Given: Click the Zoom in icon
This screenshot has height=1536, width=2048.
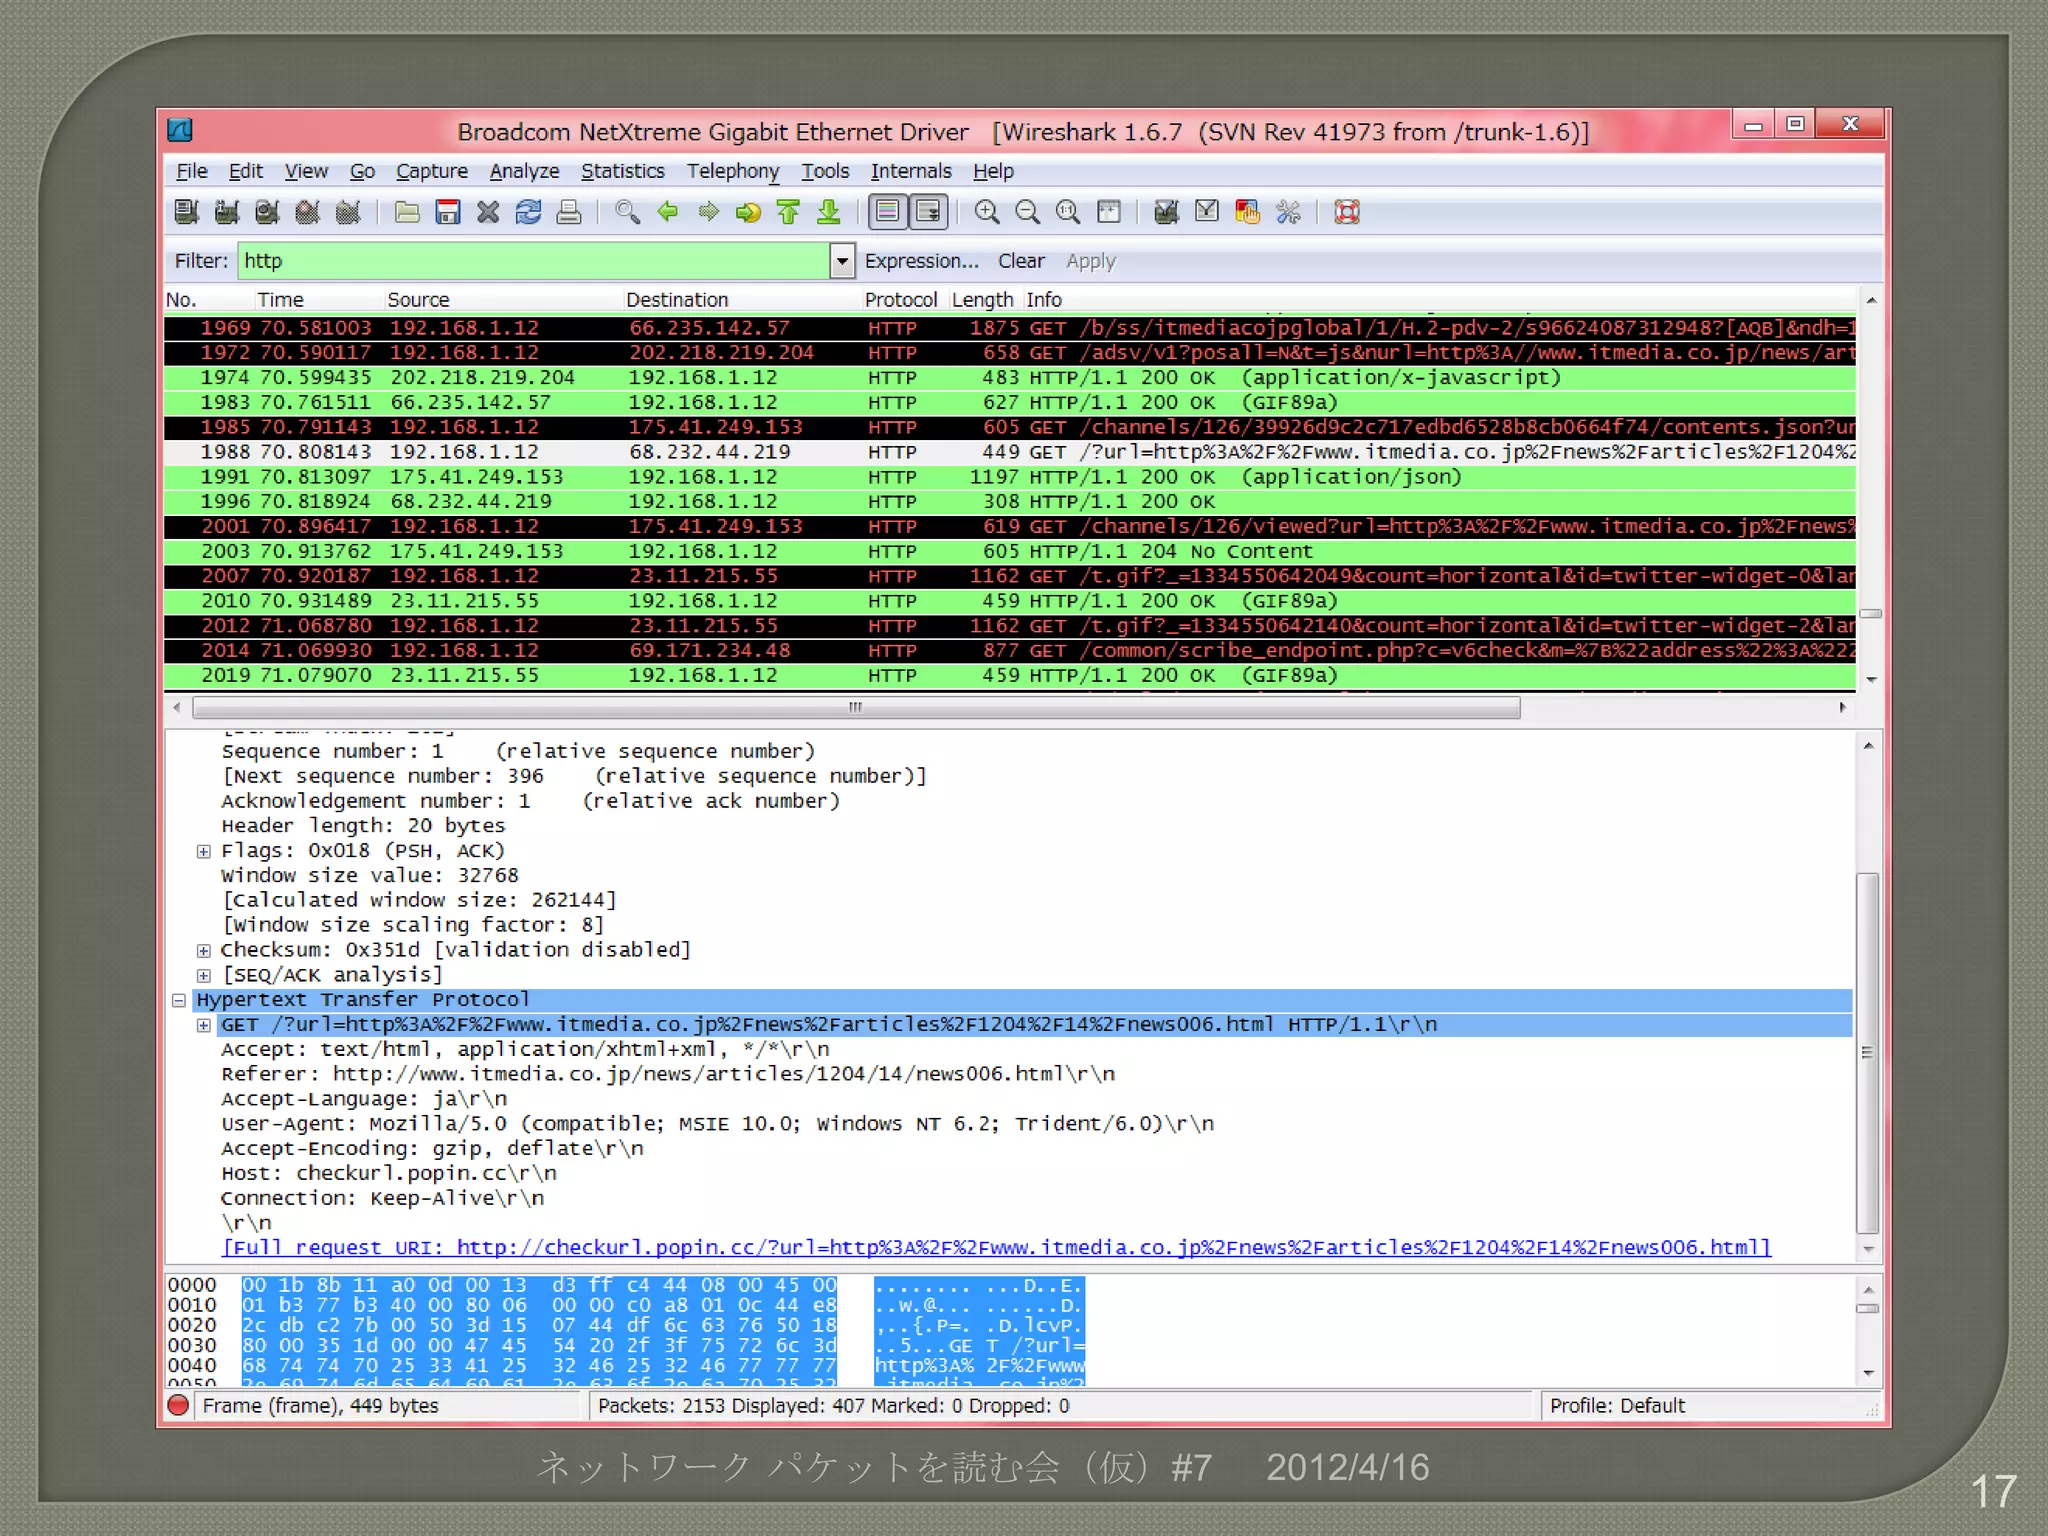Looking at the screenshot, I should [986, 212].
